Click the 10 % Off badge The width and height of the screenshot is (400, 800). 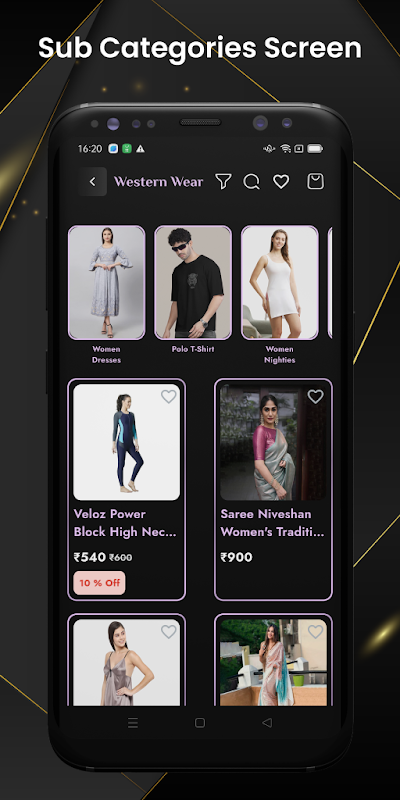tap(99, 583)
